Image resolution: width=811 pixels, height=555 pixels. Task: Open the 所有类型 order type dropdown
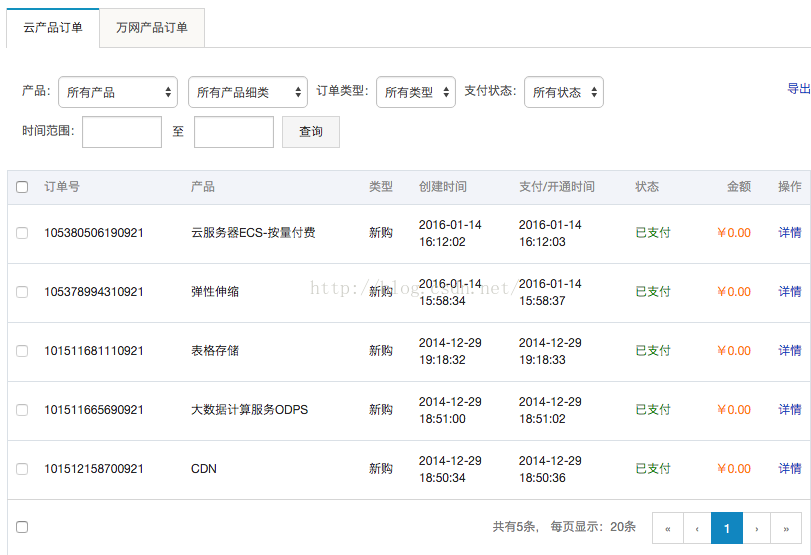416,92
